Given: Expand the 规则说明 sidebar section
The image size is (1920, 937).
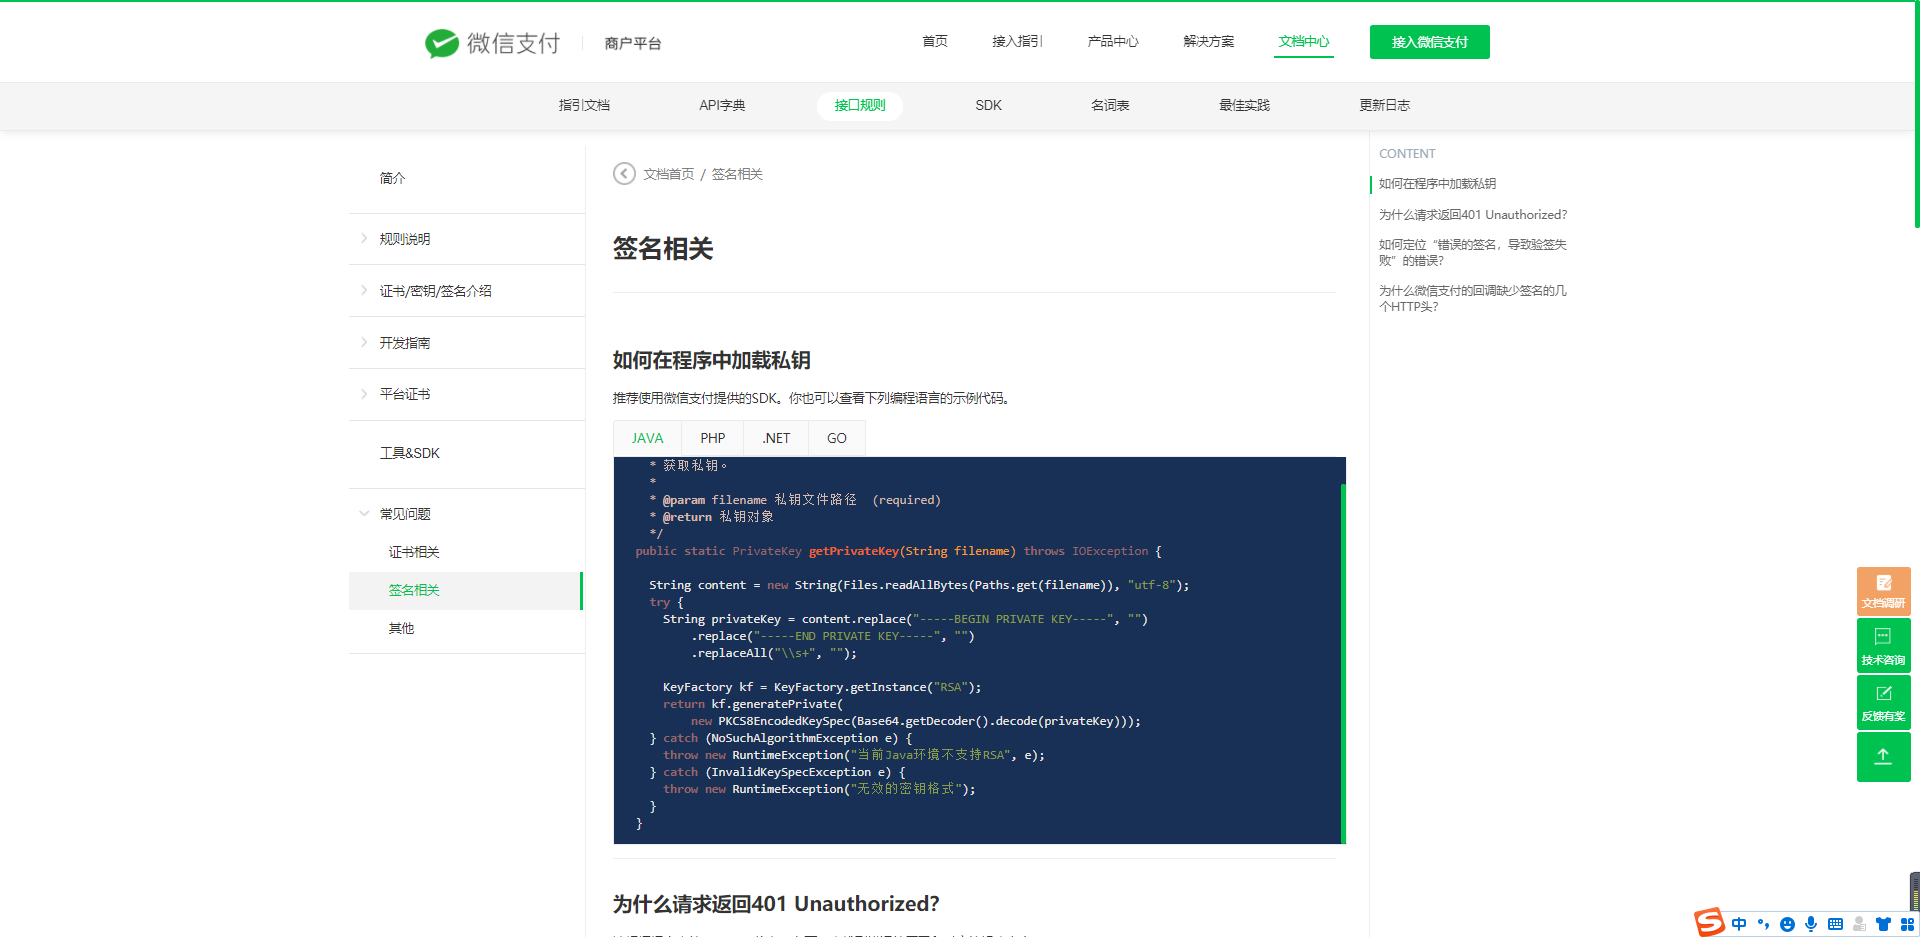Looking at the screenshot, I should pyautogui.click(x=404, y=238).
